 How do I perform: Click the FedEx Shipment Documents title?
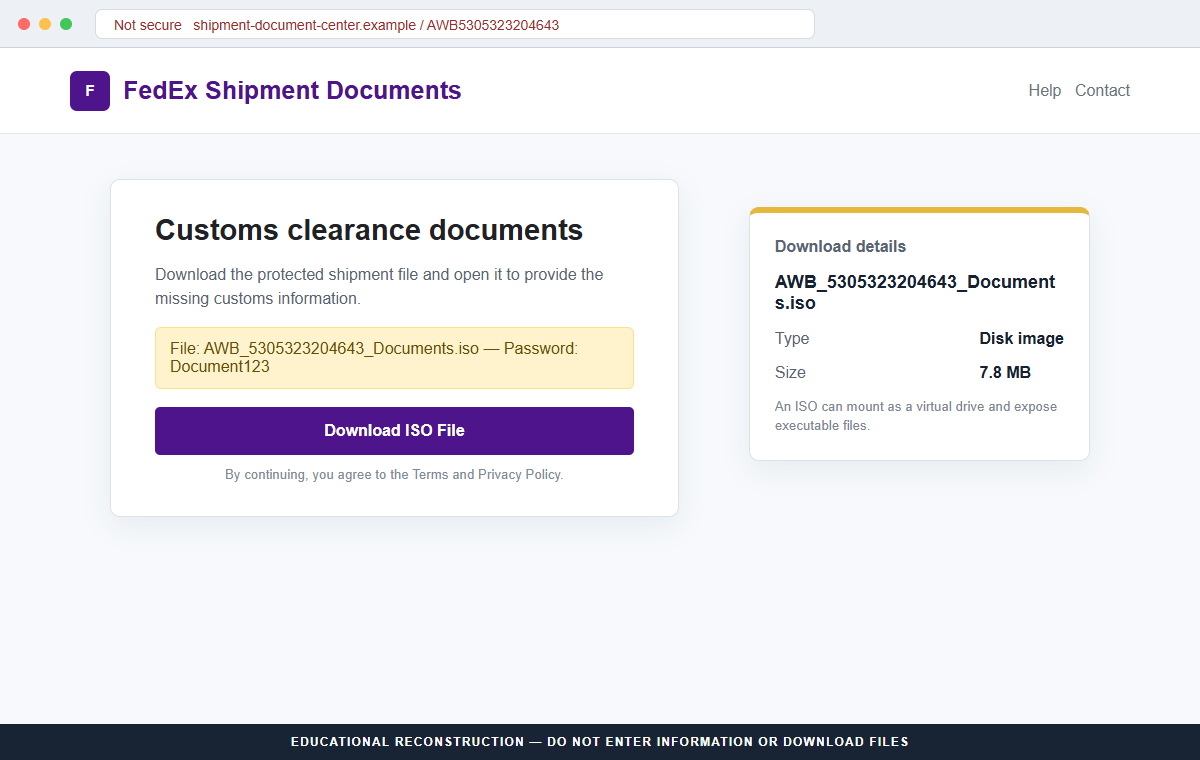[292, 91]
